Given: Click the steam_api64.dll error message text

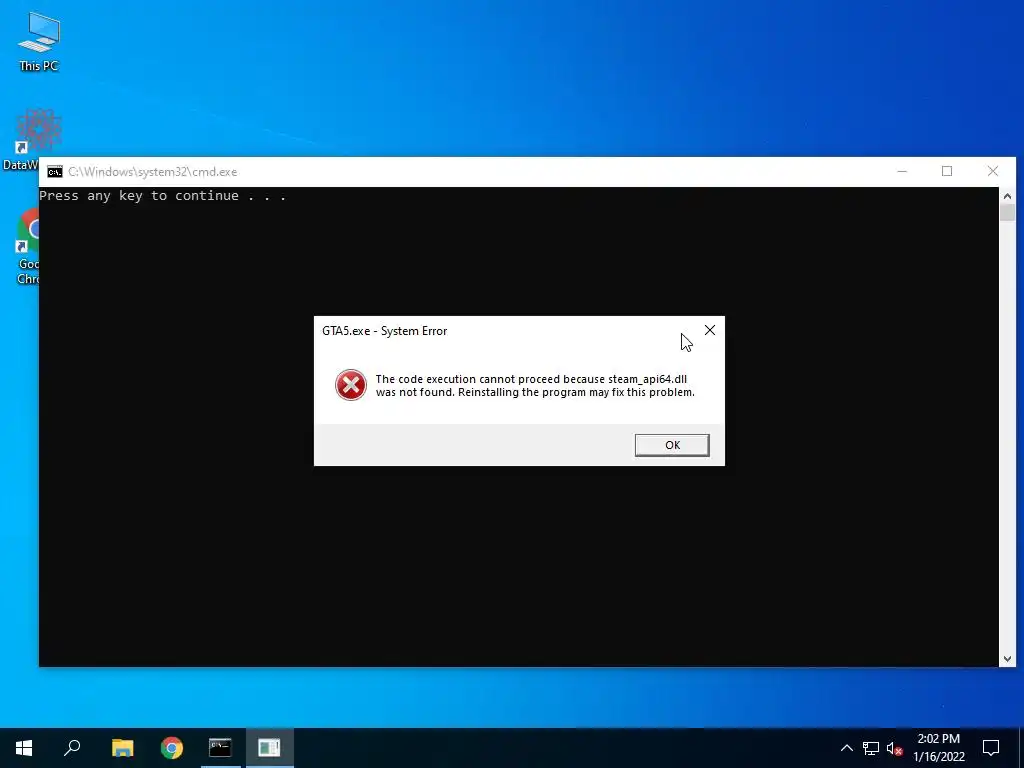Looking at the screenshot, I should click(535, 385).
